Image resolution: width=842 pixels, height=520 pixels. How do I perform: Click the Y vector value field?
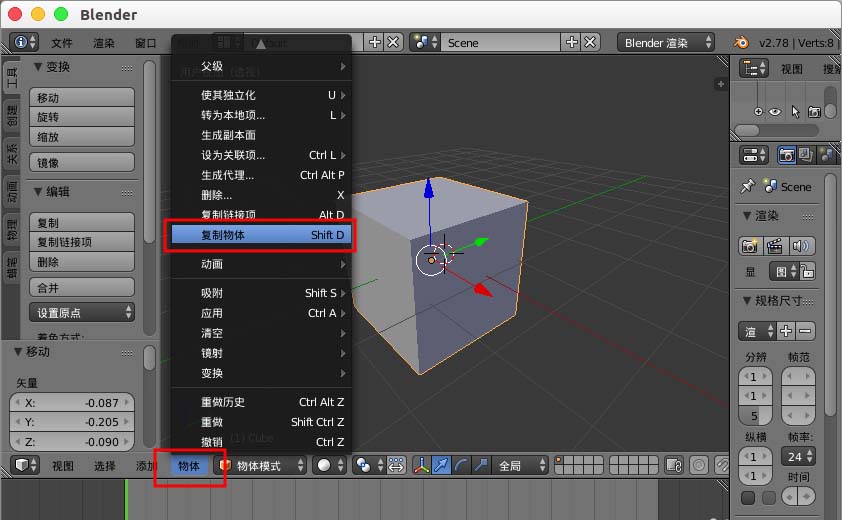click(x=72, y=422)
